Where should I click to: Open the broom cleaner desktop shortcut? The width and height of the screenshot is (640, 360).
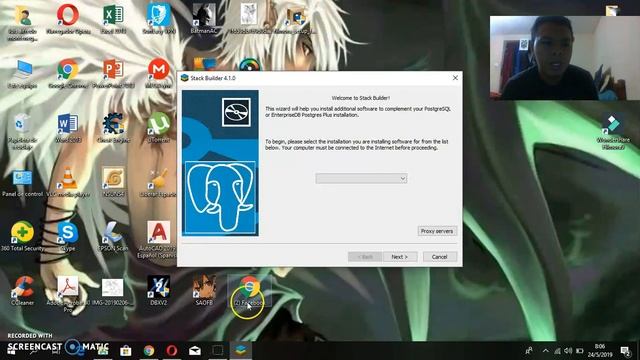click(x=158, y=183)
